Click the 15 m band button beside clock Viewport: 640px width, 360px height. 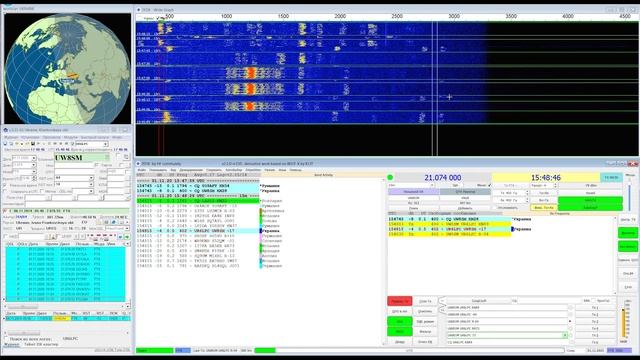click(x=611, y=178)
